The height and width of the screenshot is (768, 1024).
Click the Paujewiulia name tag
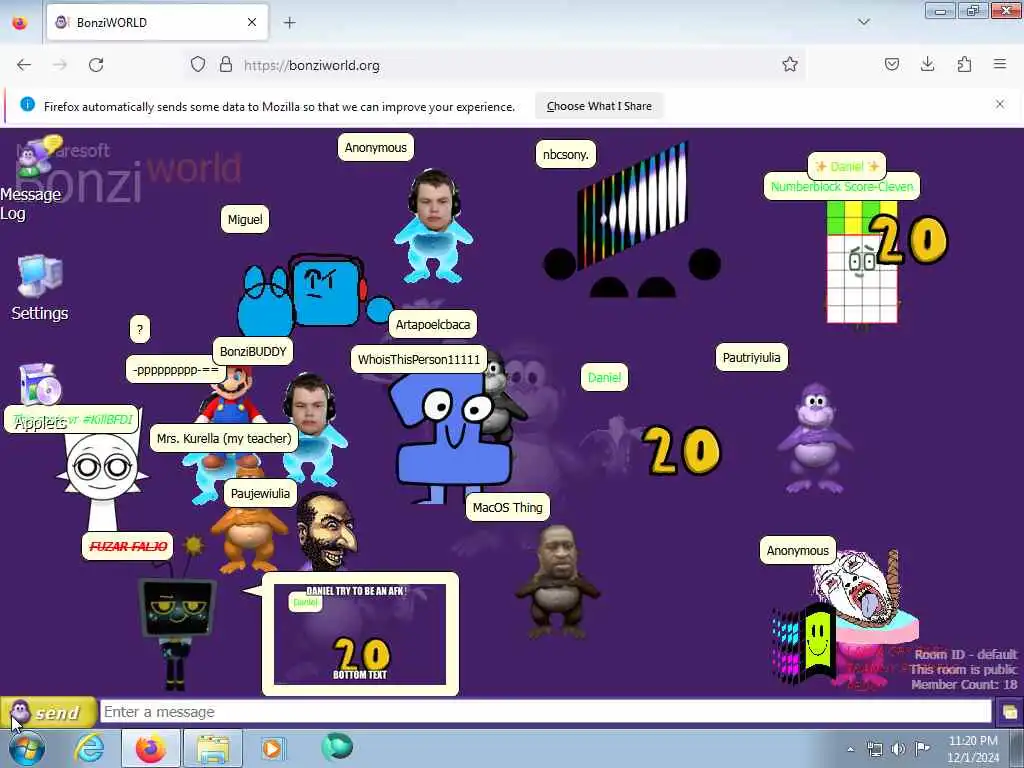pos(260,493)
